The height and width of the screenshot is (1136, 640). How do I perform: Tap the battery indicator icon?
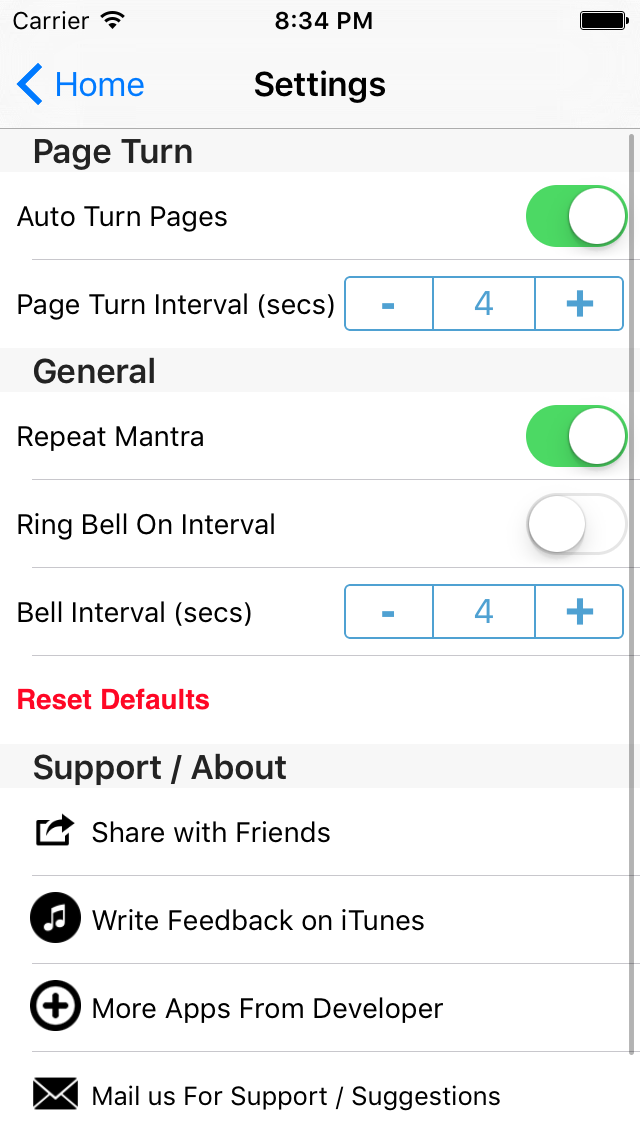pos(603,20)
